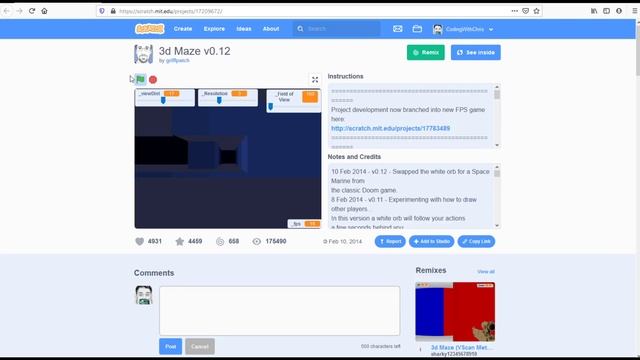Open My Stuff folder icon

tap(417, 29)
